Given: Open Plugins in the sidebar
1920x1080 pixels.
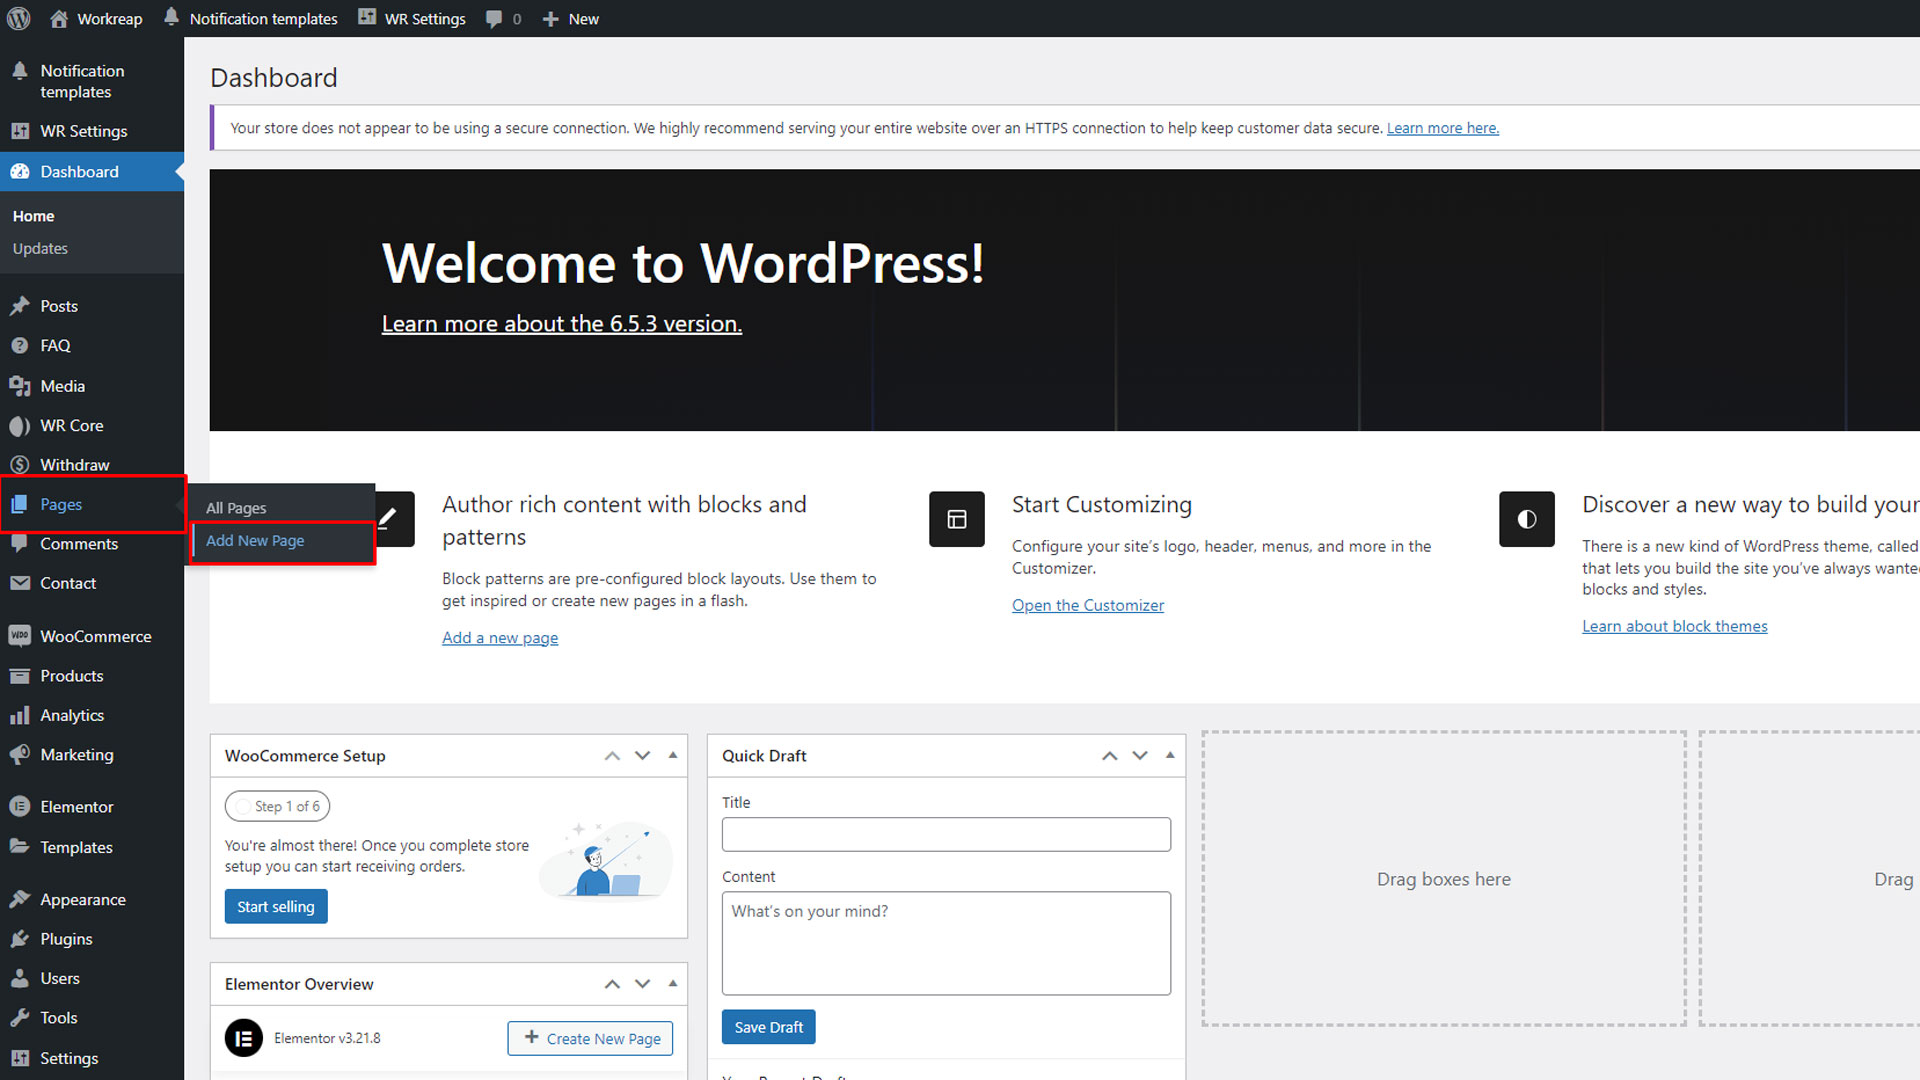Looking at the screenshot, I should [x=66, y=939].
